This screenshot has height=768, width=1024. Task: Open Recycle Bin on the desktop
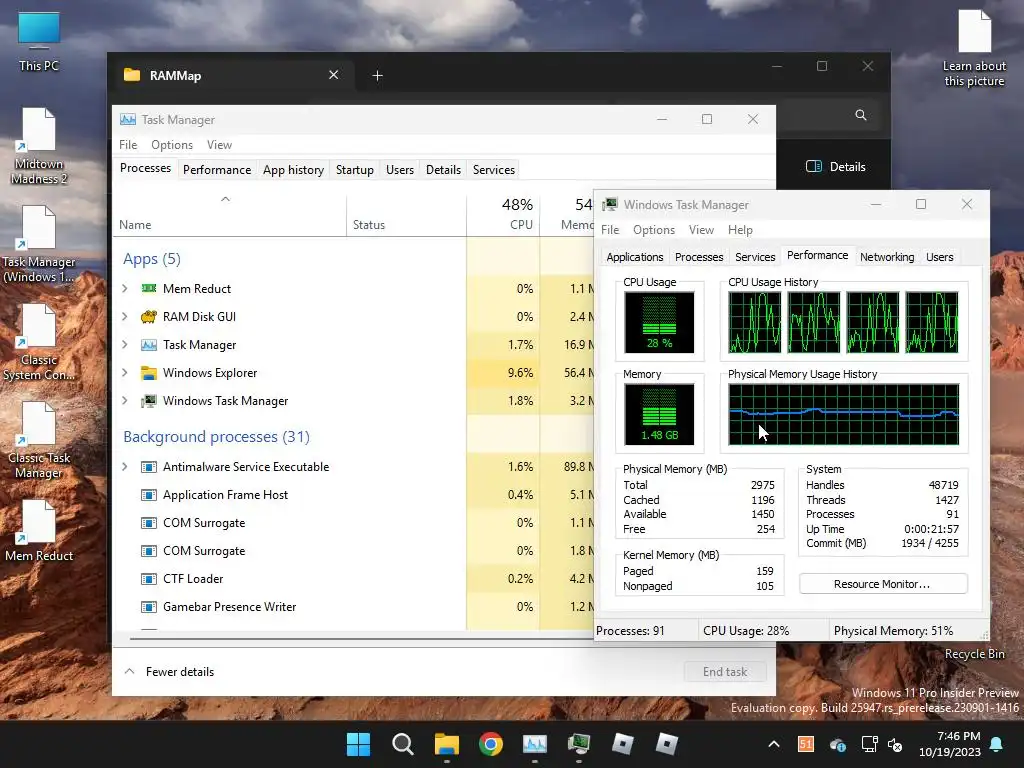click(974, 654)
